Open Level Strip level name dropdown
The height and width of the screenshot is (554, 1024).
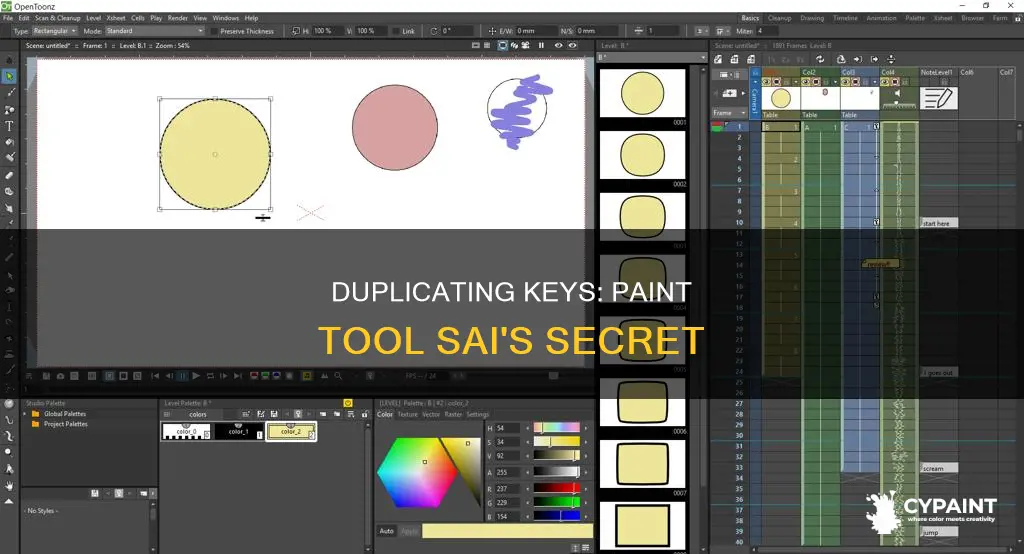pos(652,57)
